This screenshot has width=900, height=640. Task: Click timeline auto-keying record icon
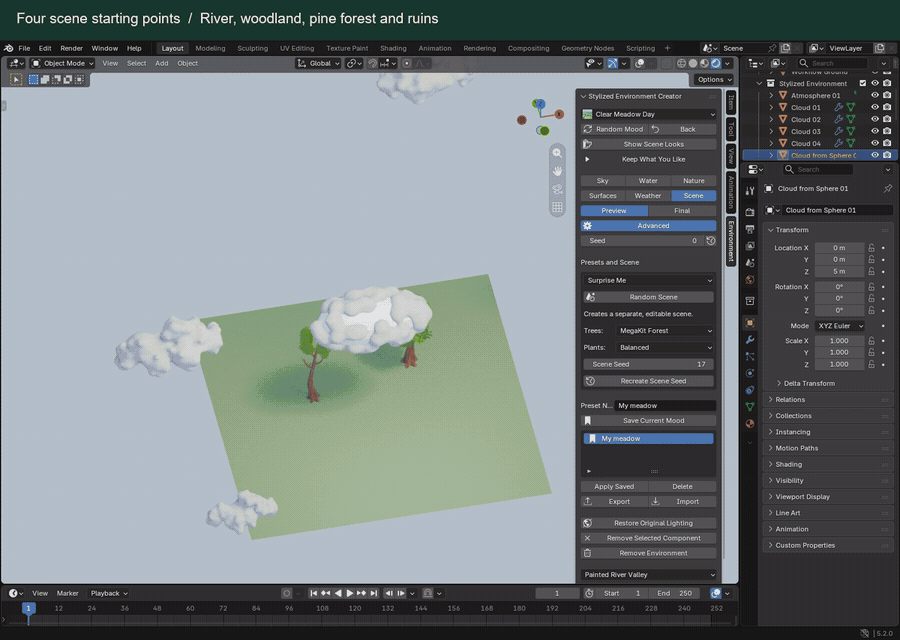(286, 593)
